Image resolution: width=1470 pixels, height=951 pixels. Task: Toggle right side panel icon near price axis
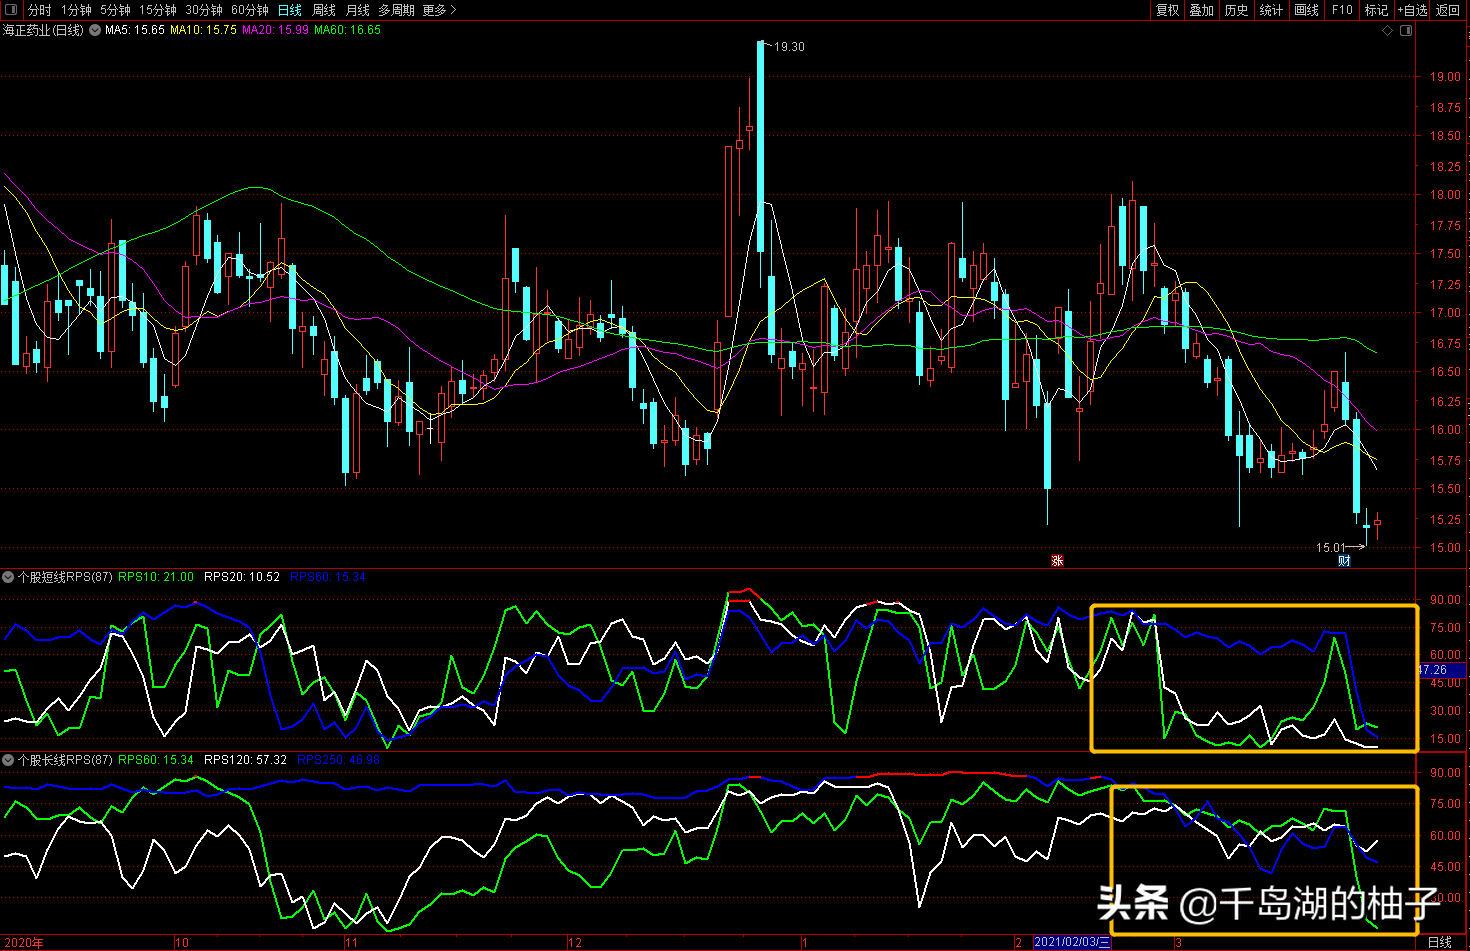coord(1406,31)
